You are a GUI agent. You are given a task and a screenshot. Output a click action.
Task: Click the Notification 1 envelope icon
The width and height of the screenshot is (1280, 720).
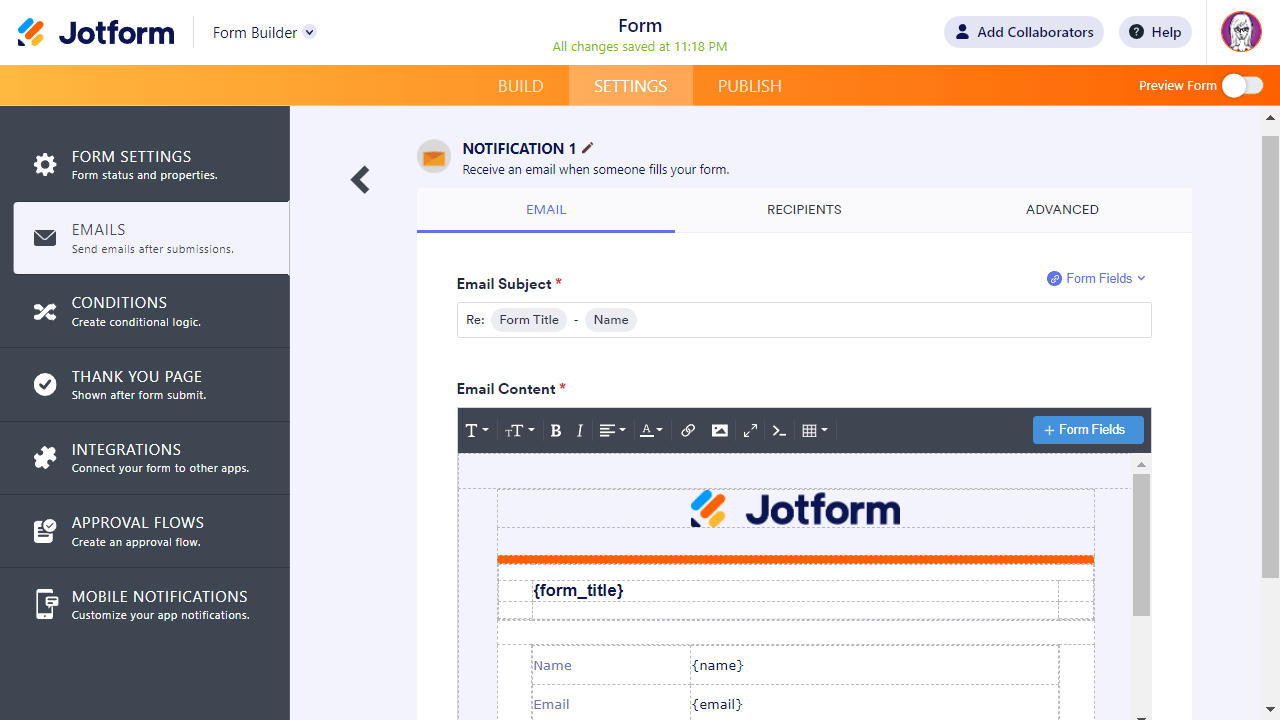(434, 157)
